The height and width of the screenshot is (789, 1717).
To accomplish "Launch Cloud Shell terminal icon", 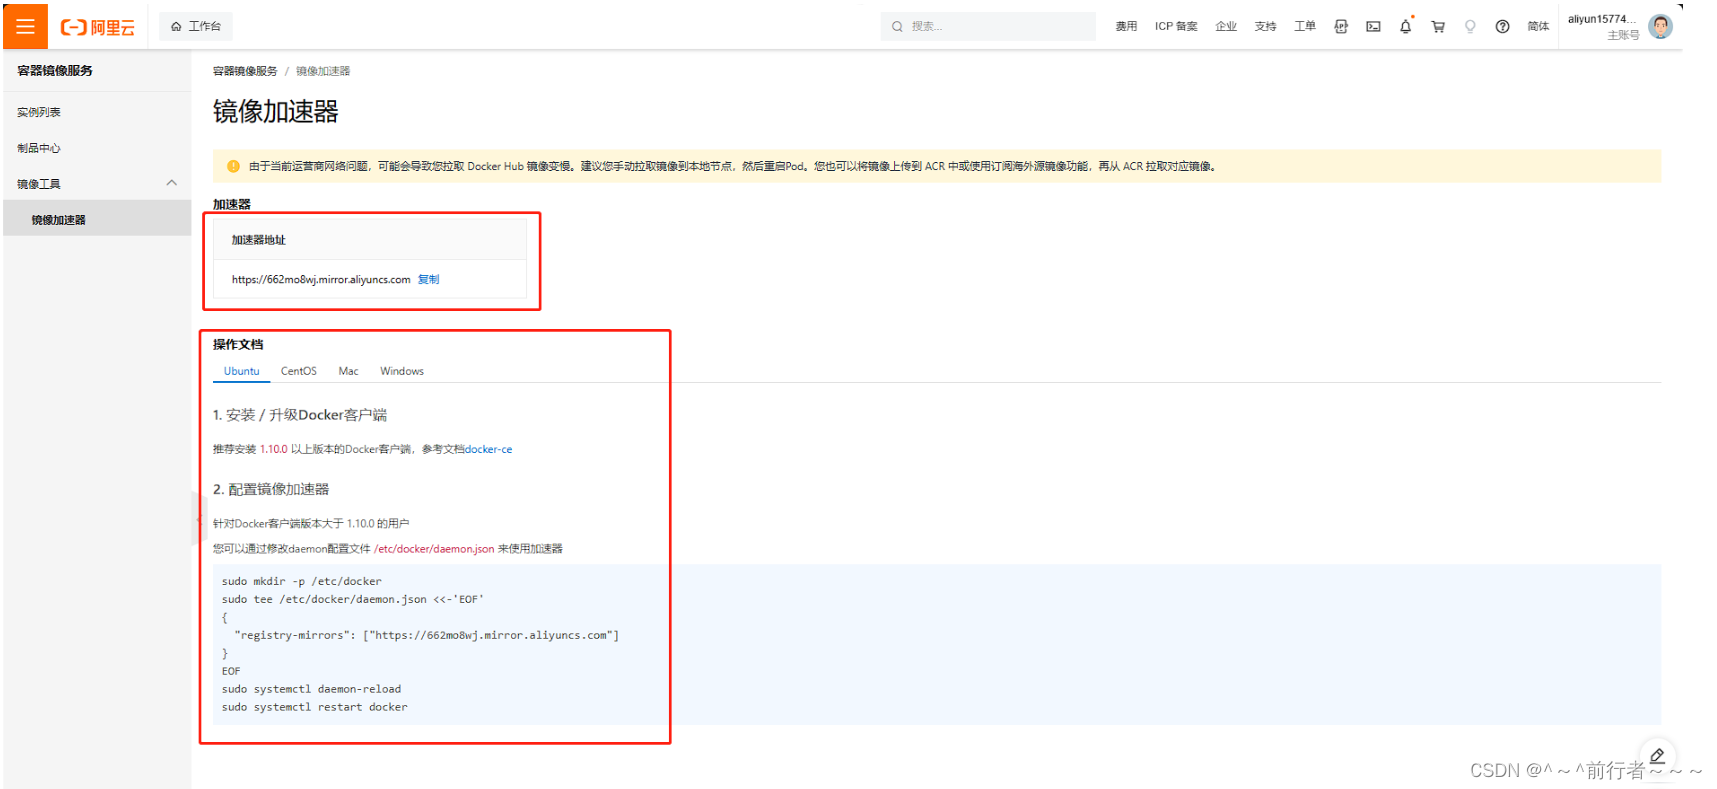I will pyautogui.click(x=1373, y=27).
